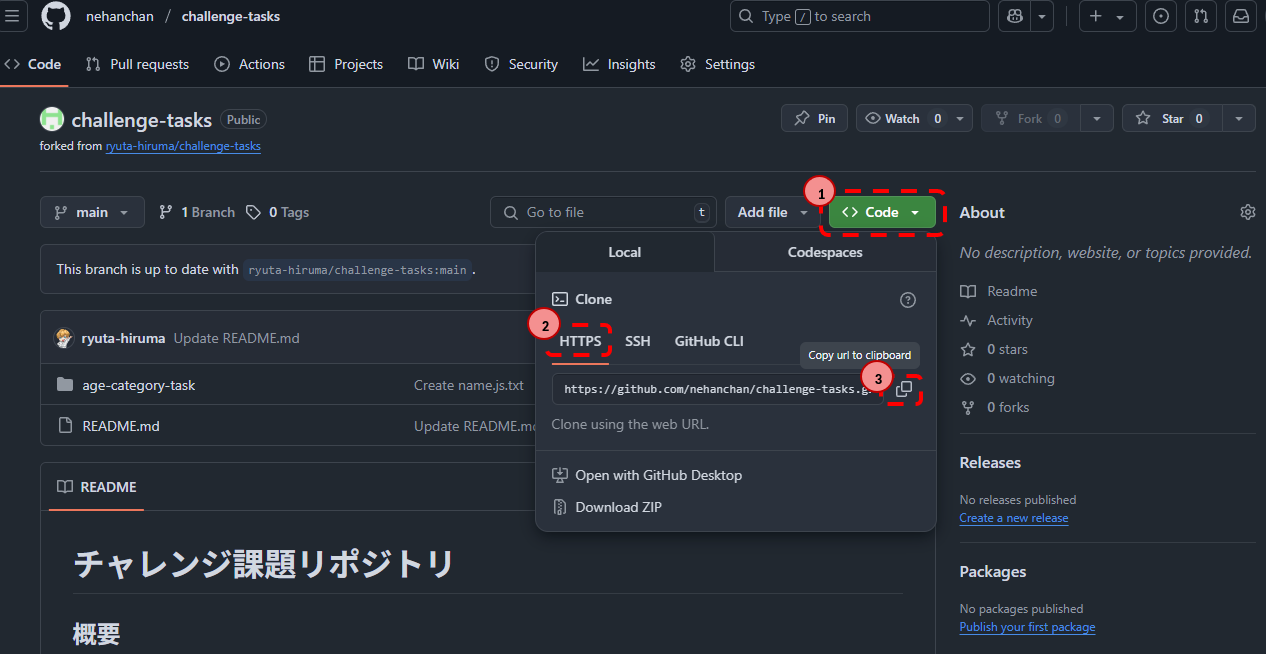View the 1 Branch link
The width and height of the screenshot is (1266, 654).
[x=197, y=212]
